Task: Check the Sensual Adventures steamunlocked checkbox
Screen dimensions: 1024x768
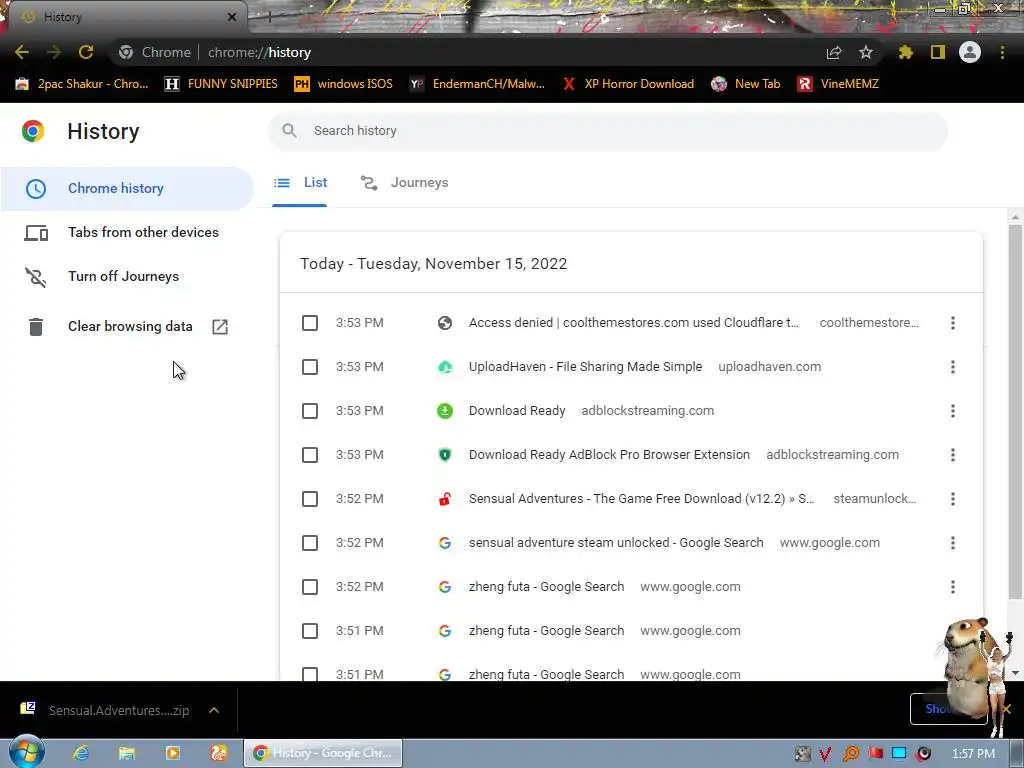Action: coord(310,499)
